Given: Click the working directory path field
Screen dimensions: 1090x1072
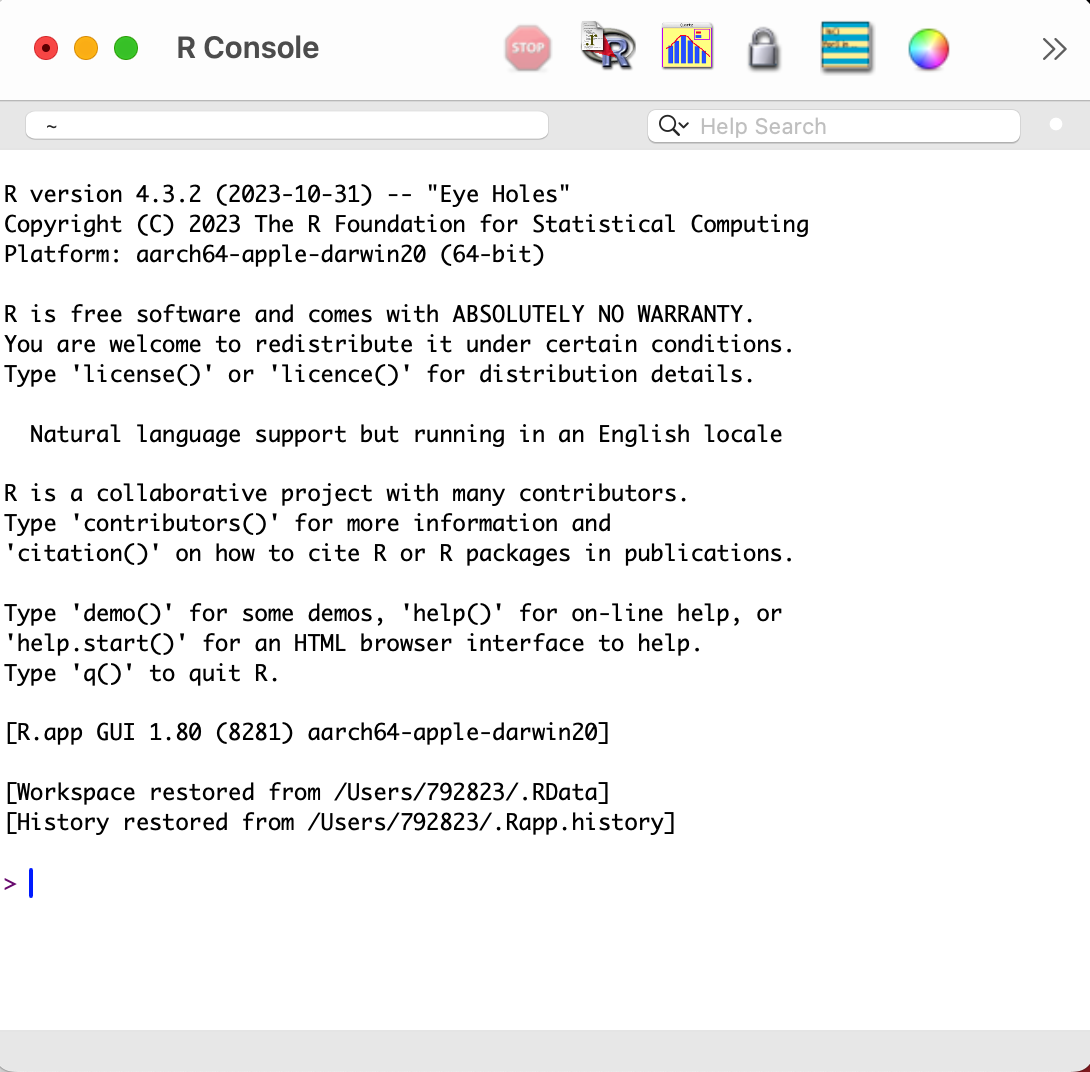Looking at the screenshot, I should [286, 126].
